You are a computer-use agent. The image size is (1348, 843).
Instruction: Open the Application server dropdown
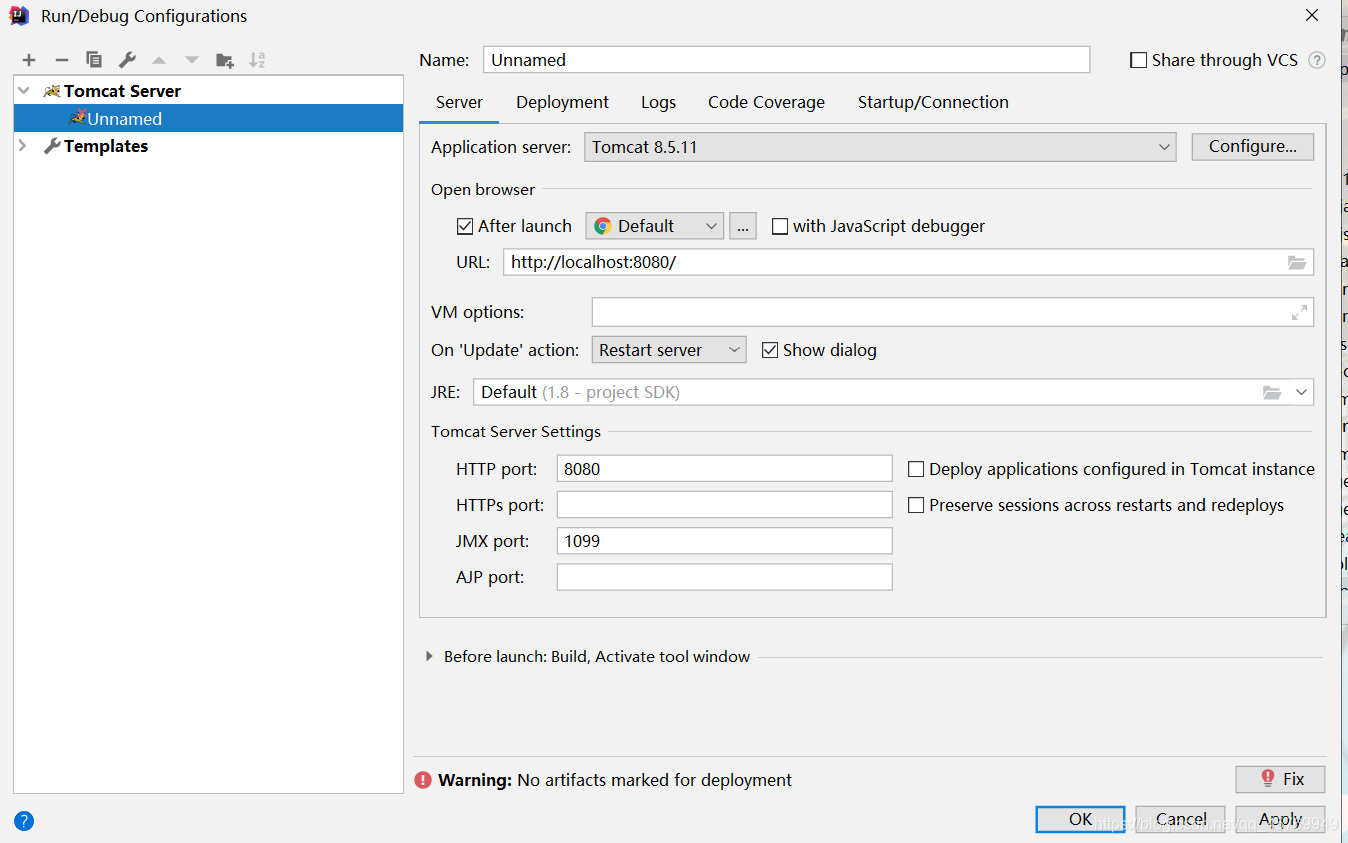tap(880, 147)
